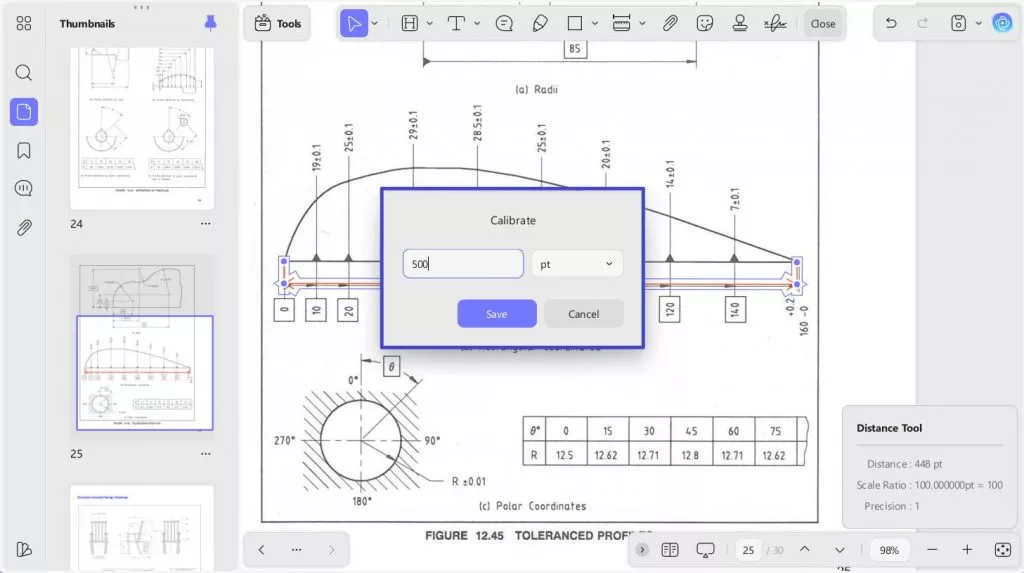
Task: Go to the previous page up arrow
Action: [x=805, y=549]
